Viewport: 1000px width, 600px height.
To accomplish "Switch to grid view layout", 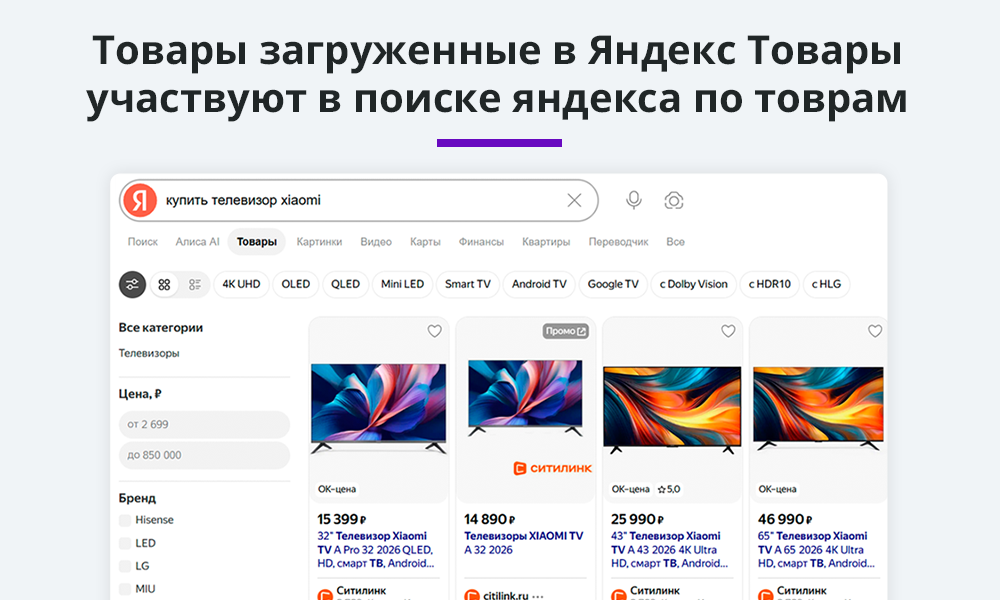I will [165, 284].
